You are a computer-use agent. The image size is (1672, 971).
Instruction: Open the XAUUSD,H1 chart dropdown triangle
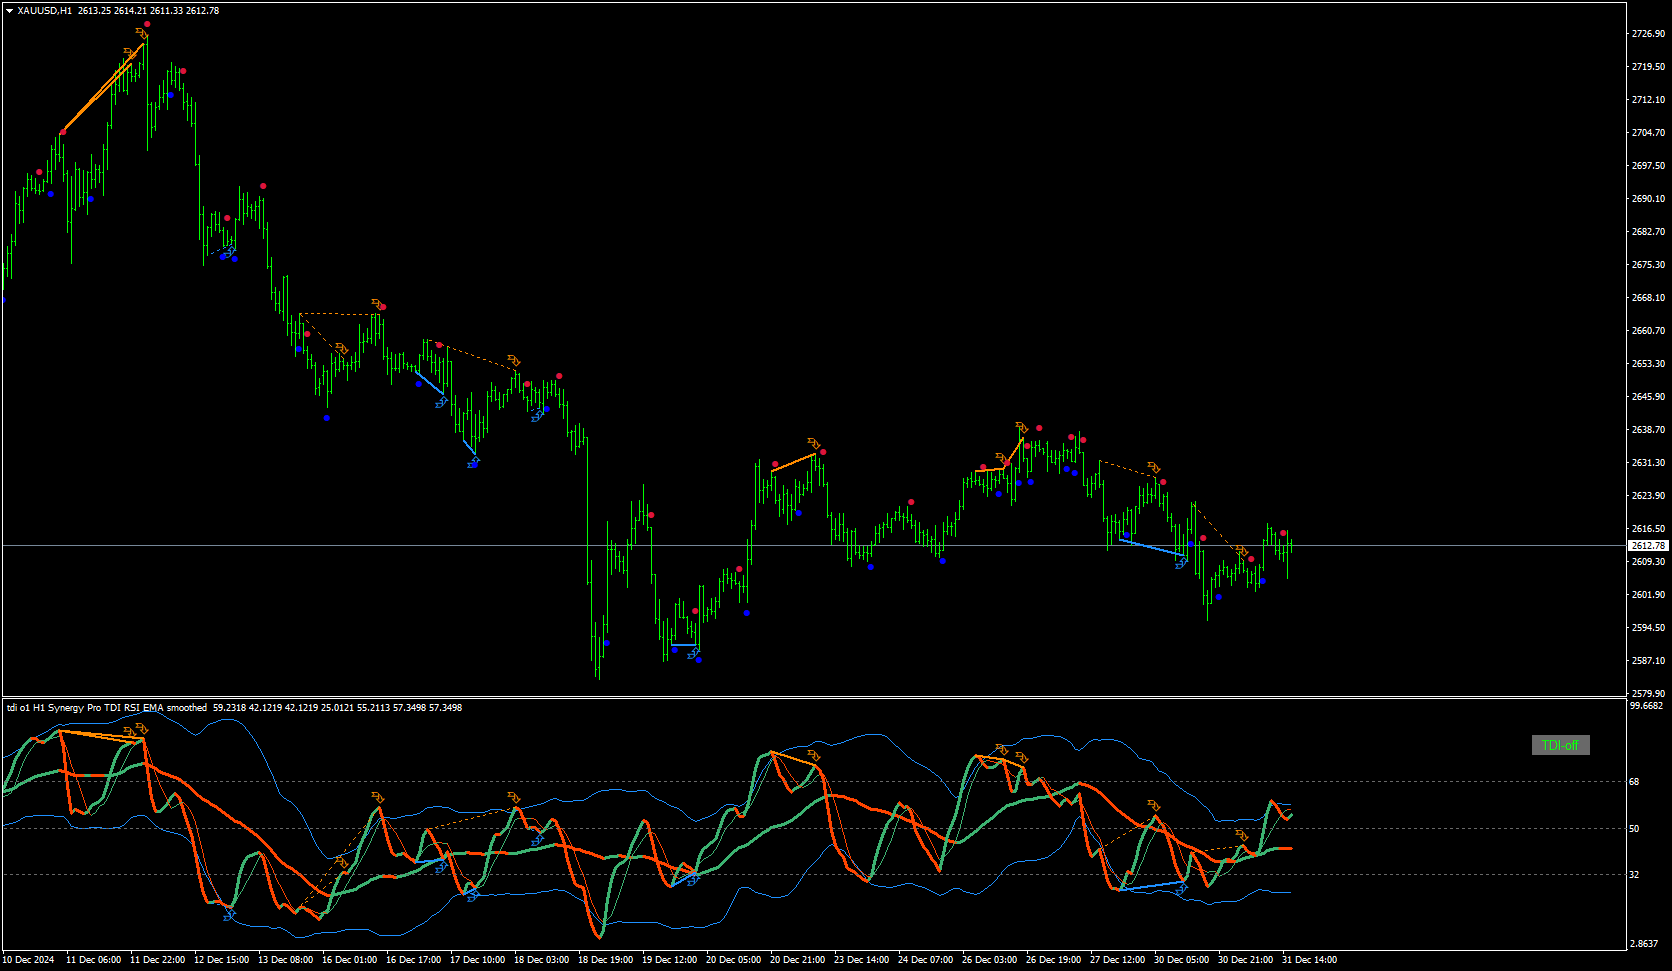[9, 11]
